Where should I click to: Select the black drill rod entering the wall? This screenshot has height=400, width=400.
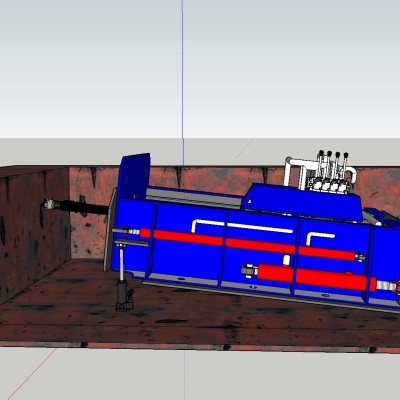[x=76, y=206]
